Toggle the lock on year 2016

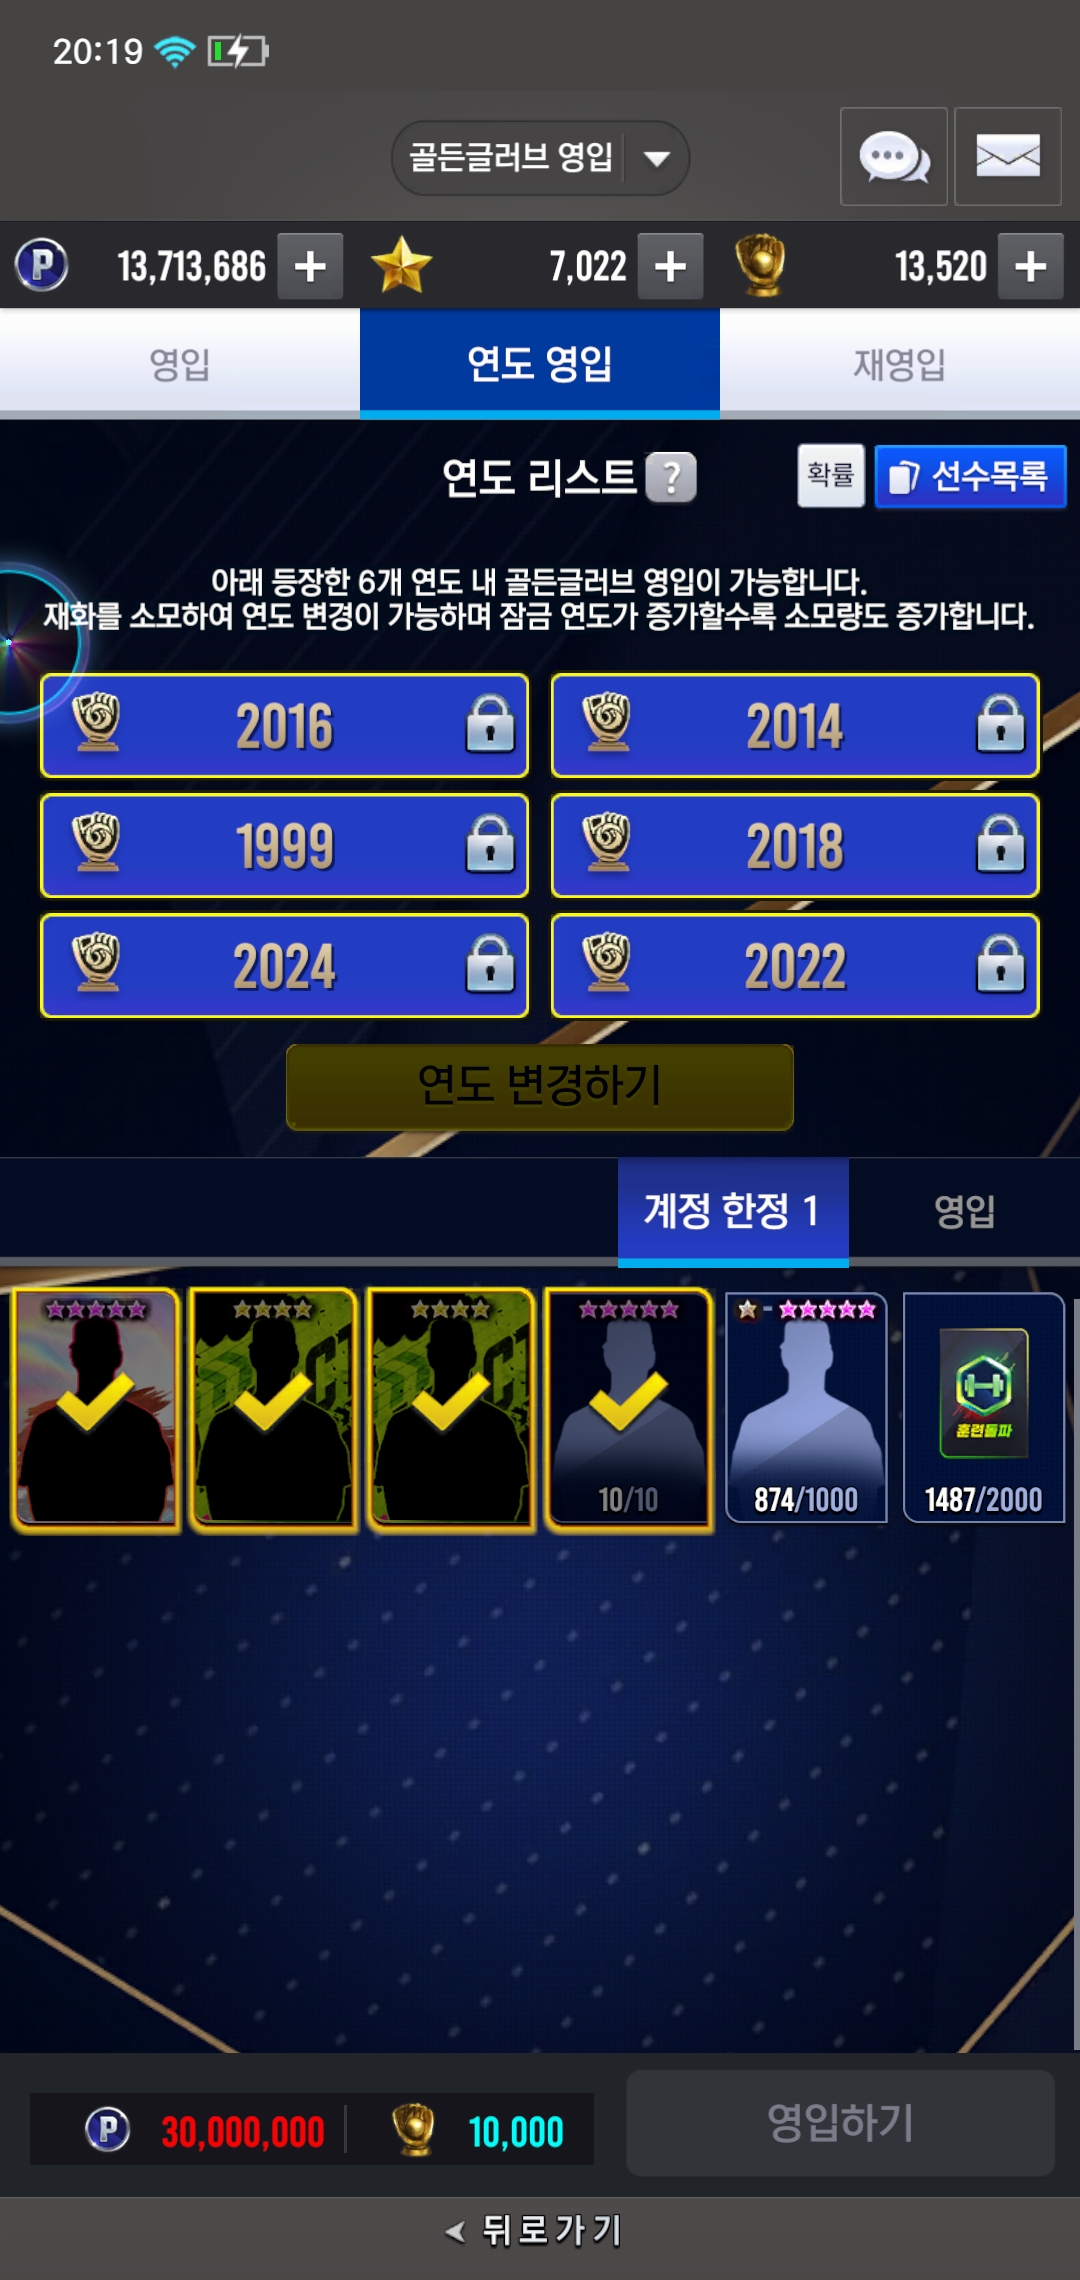pyautogui.click(x=490, y=724)
